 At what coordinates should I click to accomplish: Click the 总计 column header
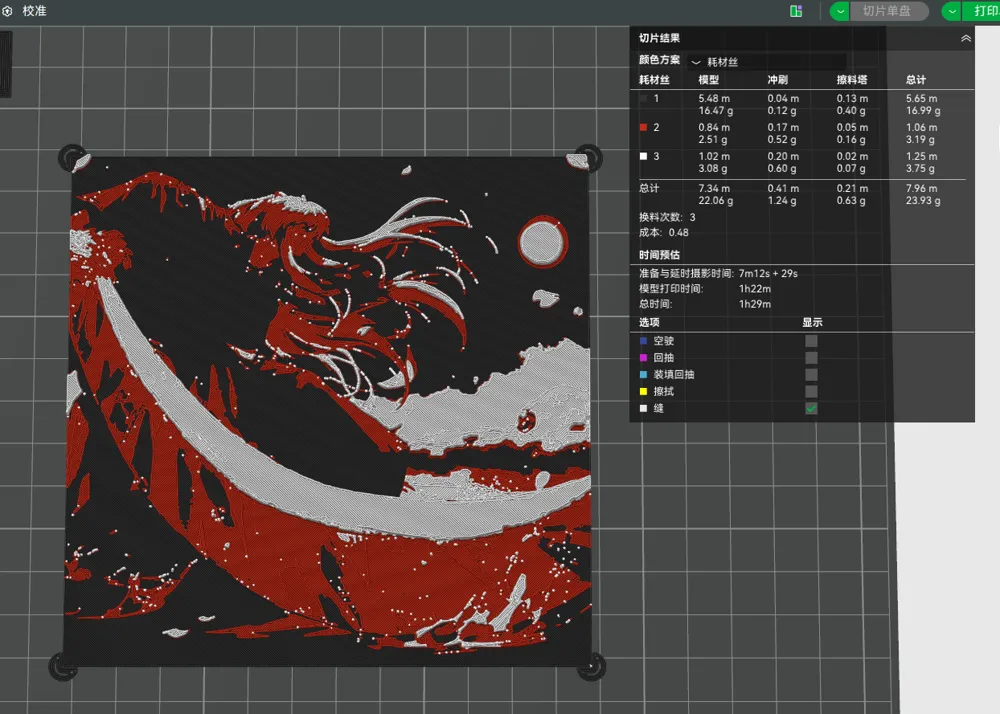(x=916, y=80)
